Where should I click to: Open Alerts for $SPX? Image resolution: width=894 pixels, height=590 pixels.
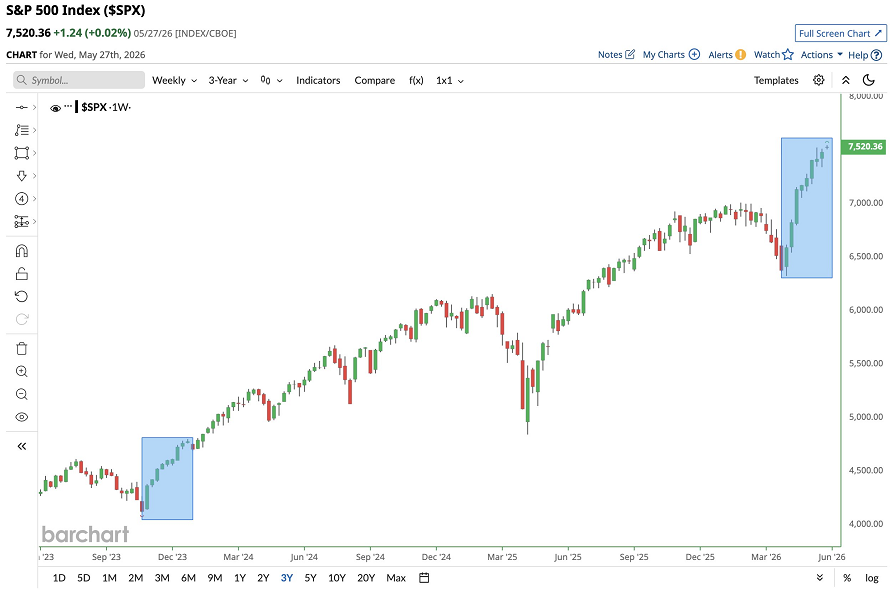click(x=727, y=55)
